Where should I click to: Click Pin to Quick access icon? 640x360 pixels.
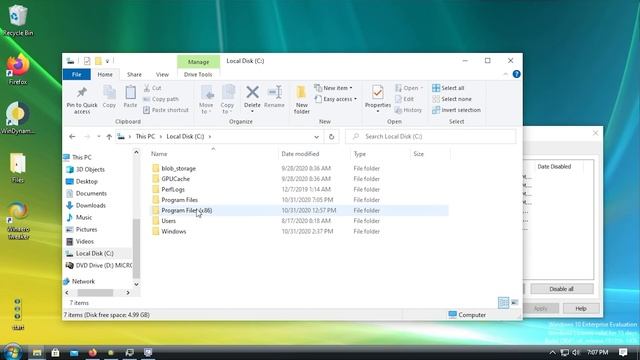click(82, 92)
